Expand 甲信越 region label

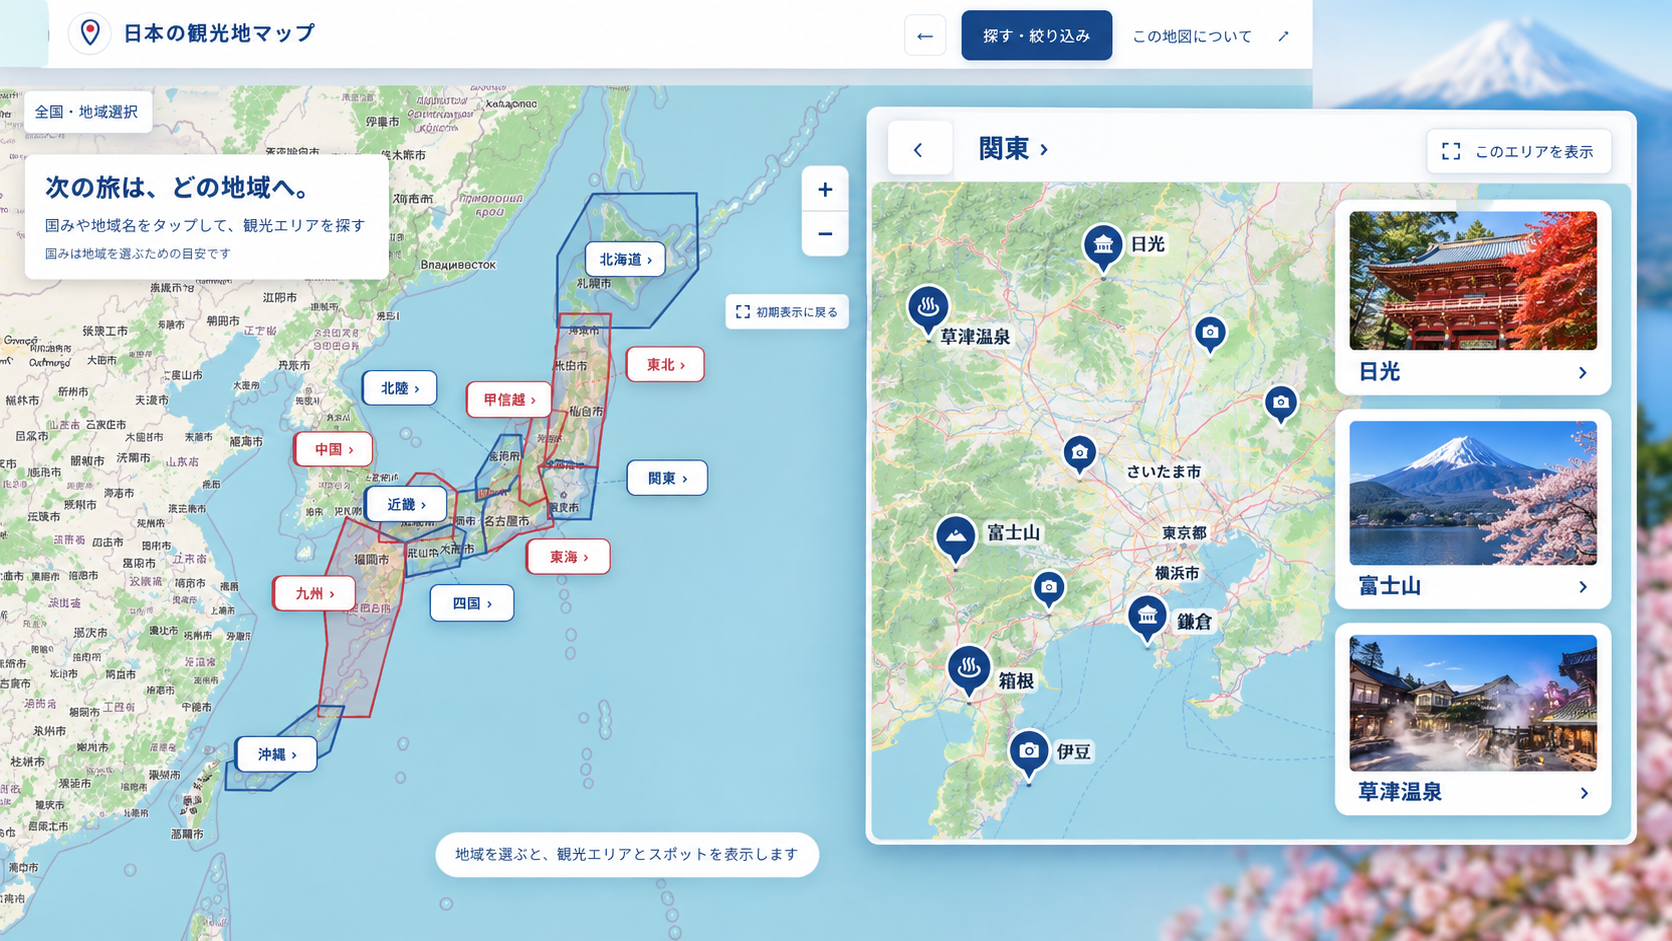pos(509,400)
